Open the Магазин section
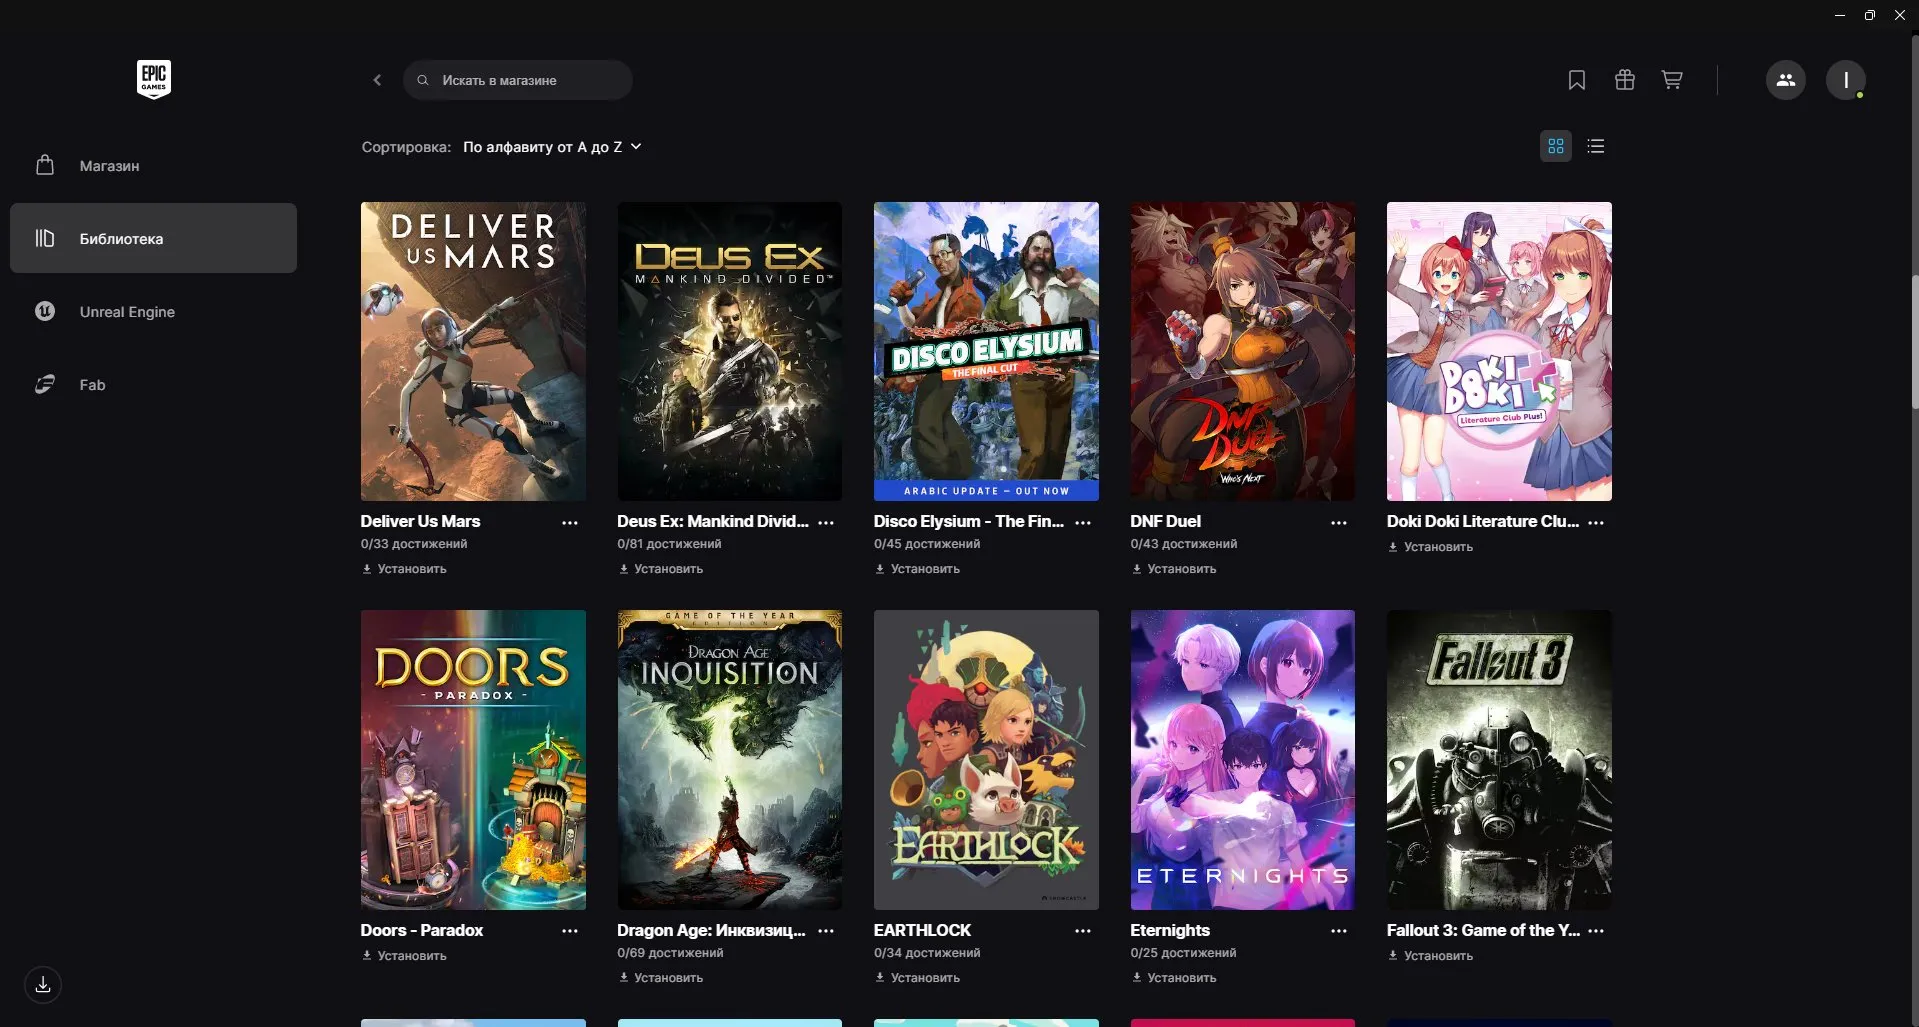1919x1027 pixels. tap(153, 165)
